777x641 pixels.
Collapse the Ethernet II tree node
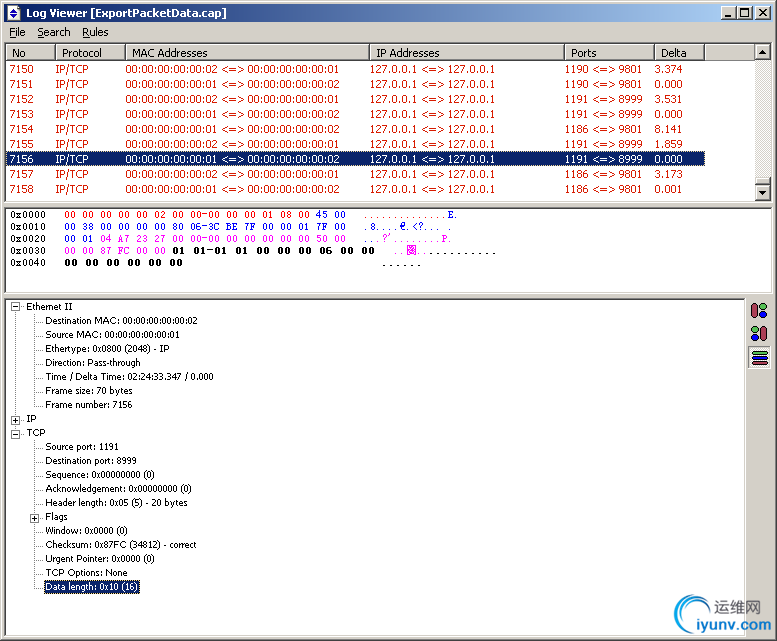click(x=15, y=307)
